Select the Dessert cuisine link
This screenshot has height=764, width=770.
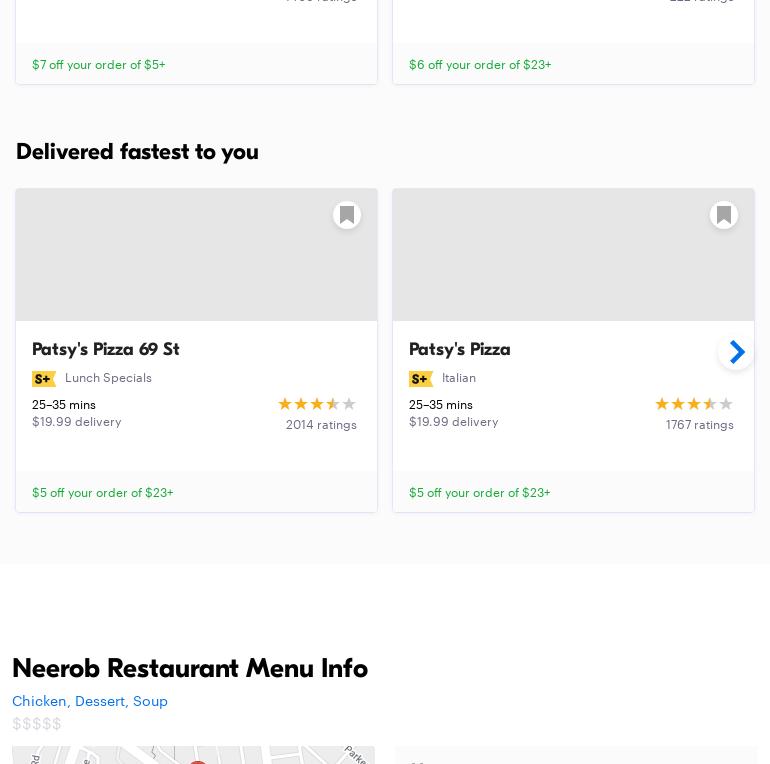100,701
